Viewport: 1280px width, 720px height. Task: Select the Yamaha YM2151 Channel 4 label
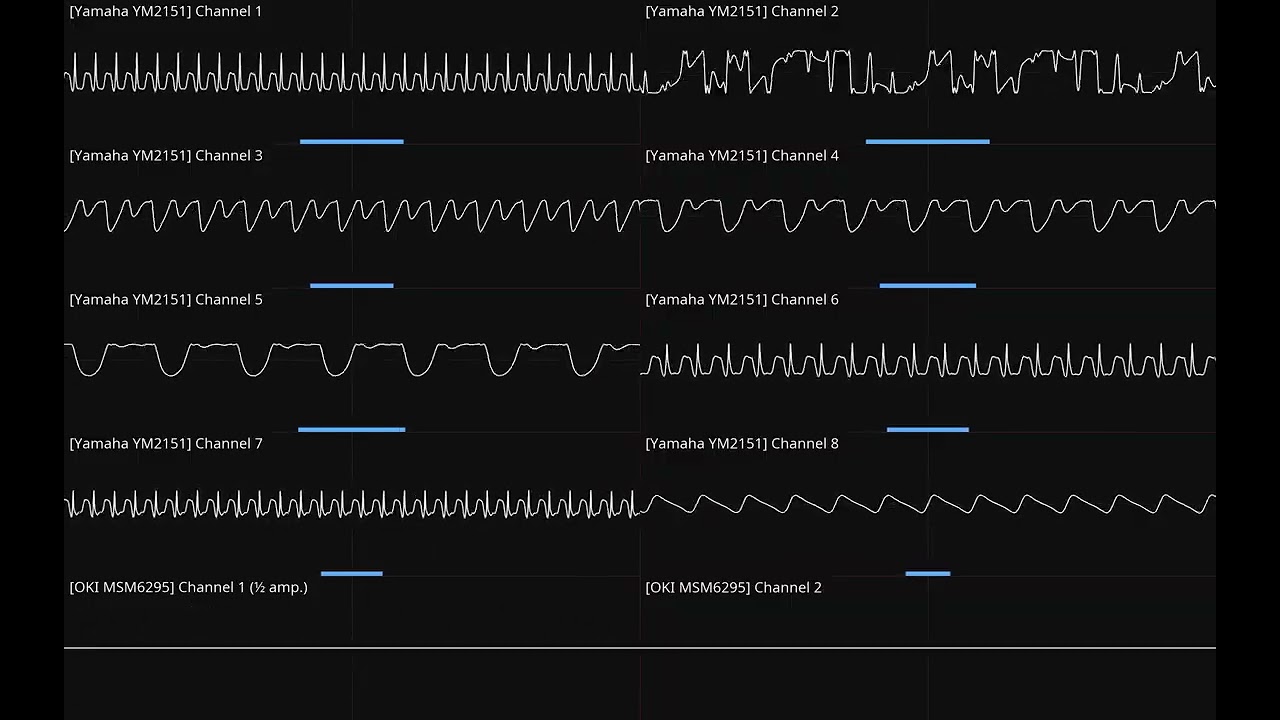742,156
